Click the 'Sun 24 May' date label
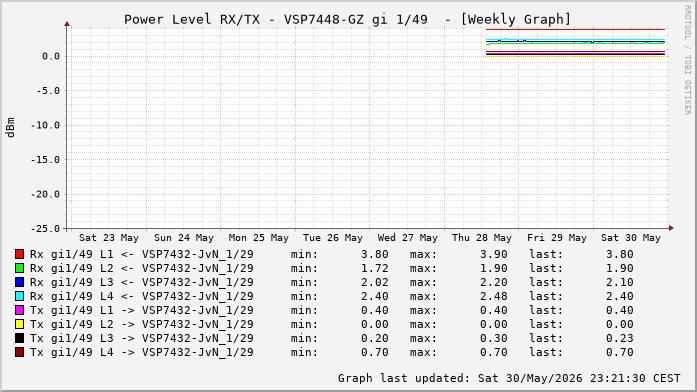Screen dimensions: 697x392 click(x=184, y=238)
